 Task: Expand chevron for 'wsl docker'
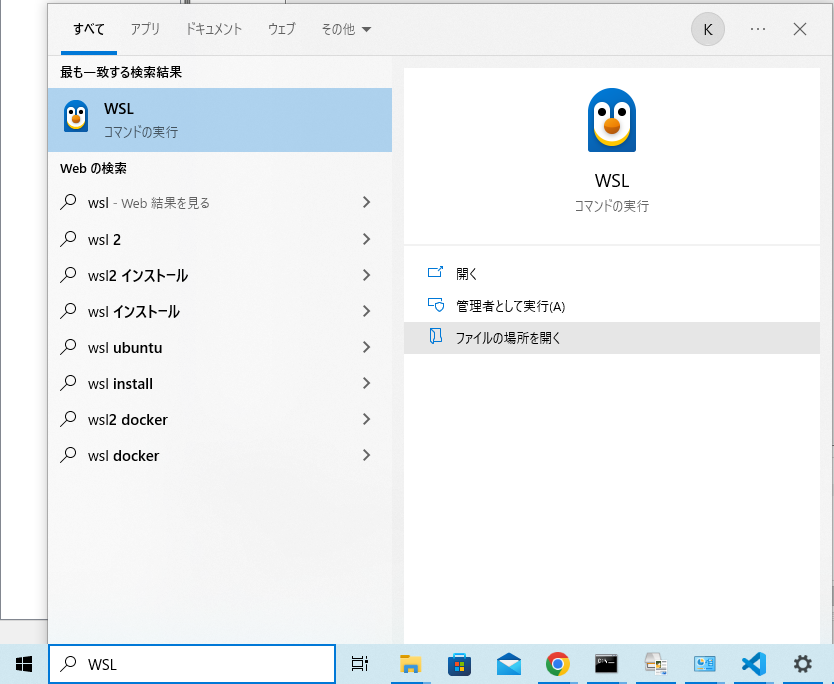tap(366, 455)
